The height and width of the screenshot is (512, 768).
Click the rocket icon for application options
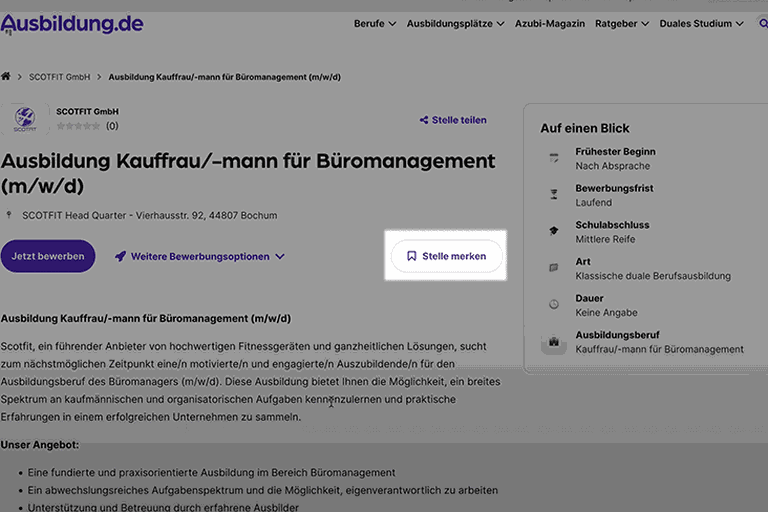[x=120, y=256]
